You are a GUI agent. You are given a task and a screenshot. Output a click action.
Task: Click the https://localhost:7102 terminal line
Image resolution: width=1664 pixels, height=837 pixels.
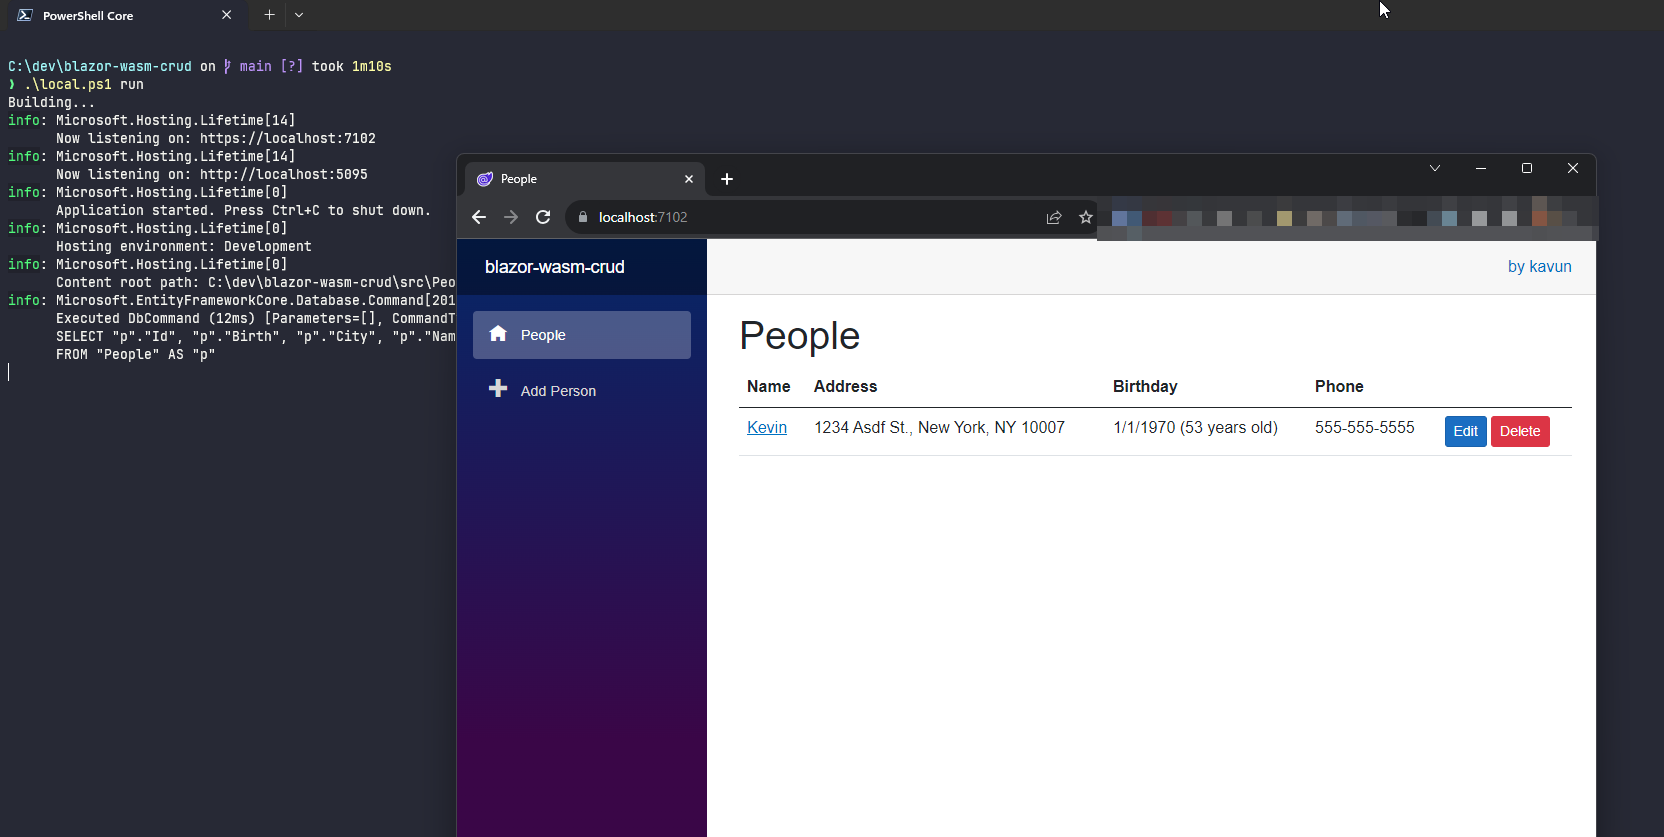click(216, 138)
